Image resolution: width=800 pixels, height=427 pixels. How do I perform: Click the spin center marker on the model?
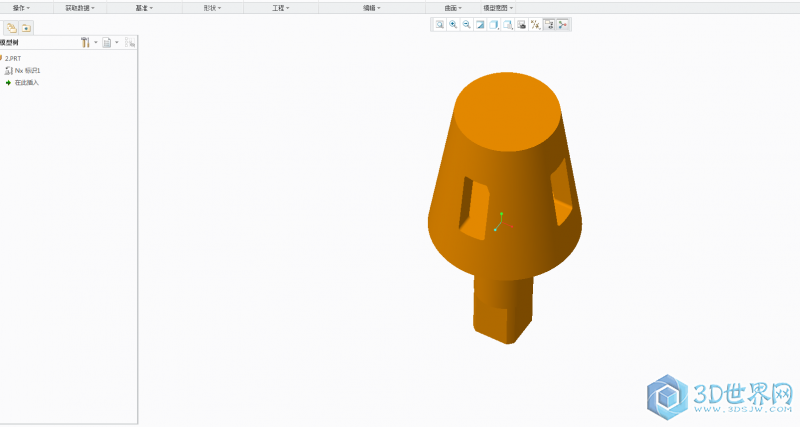click(x=502, y=222)
